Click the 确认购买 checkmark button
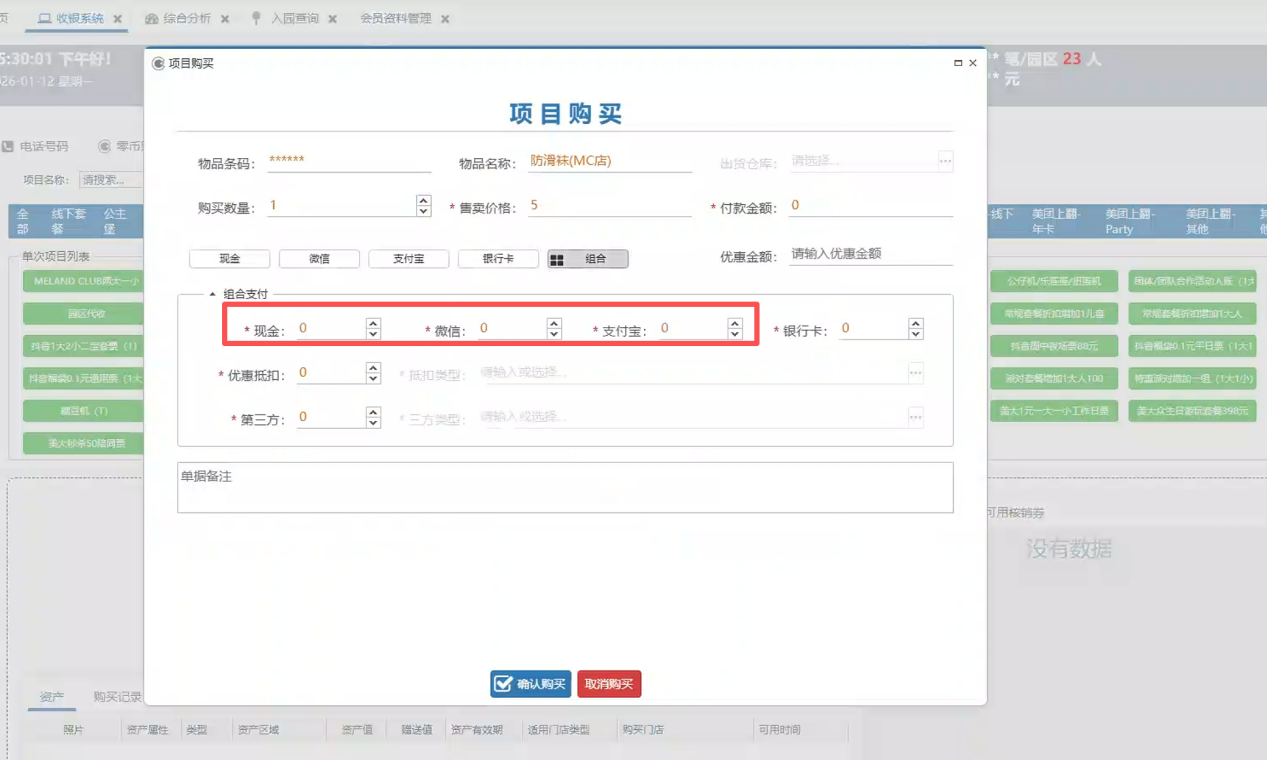The width and height of the screenshot is (1267, 760). (x=531, y=684)
